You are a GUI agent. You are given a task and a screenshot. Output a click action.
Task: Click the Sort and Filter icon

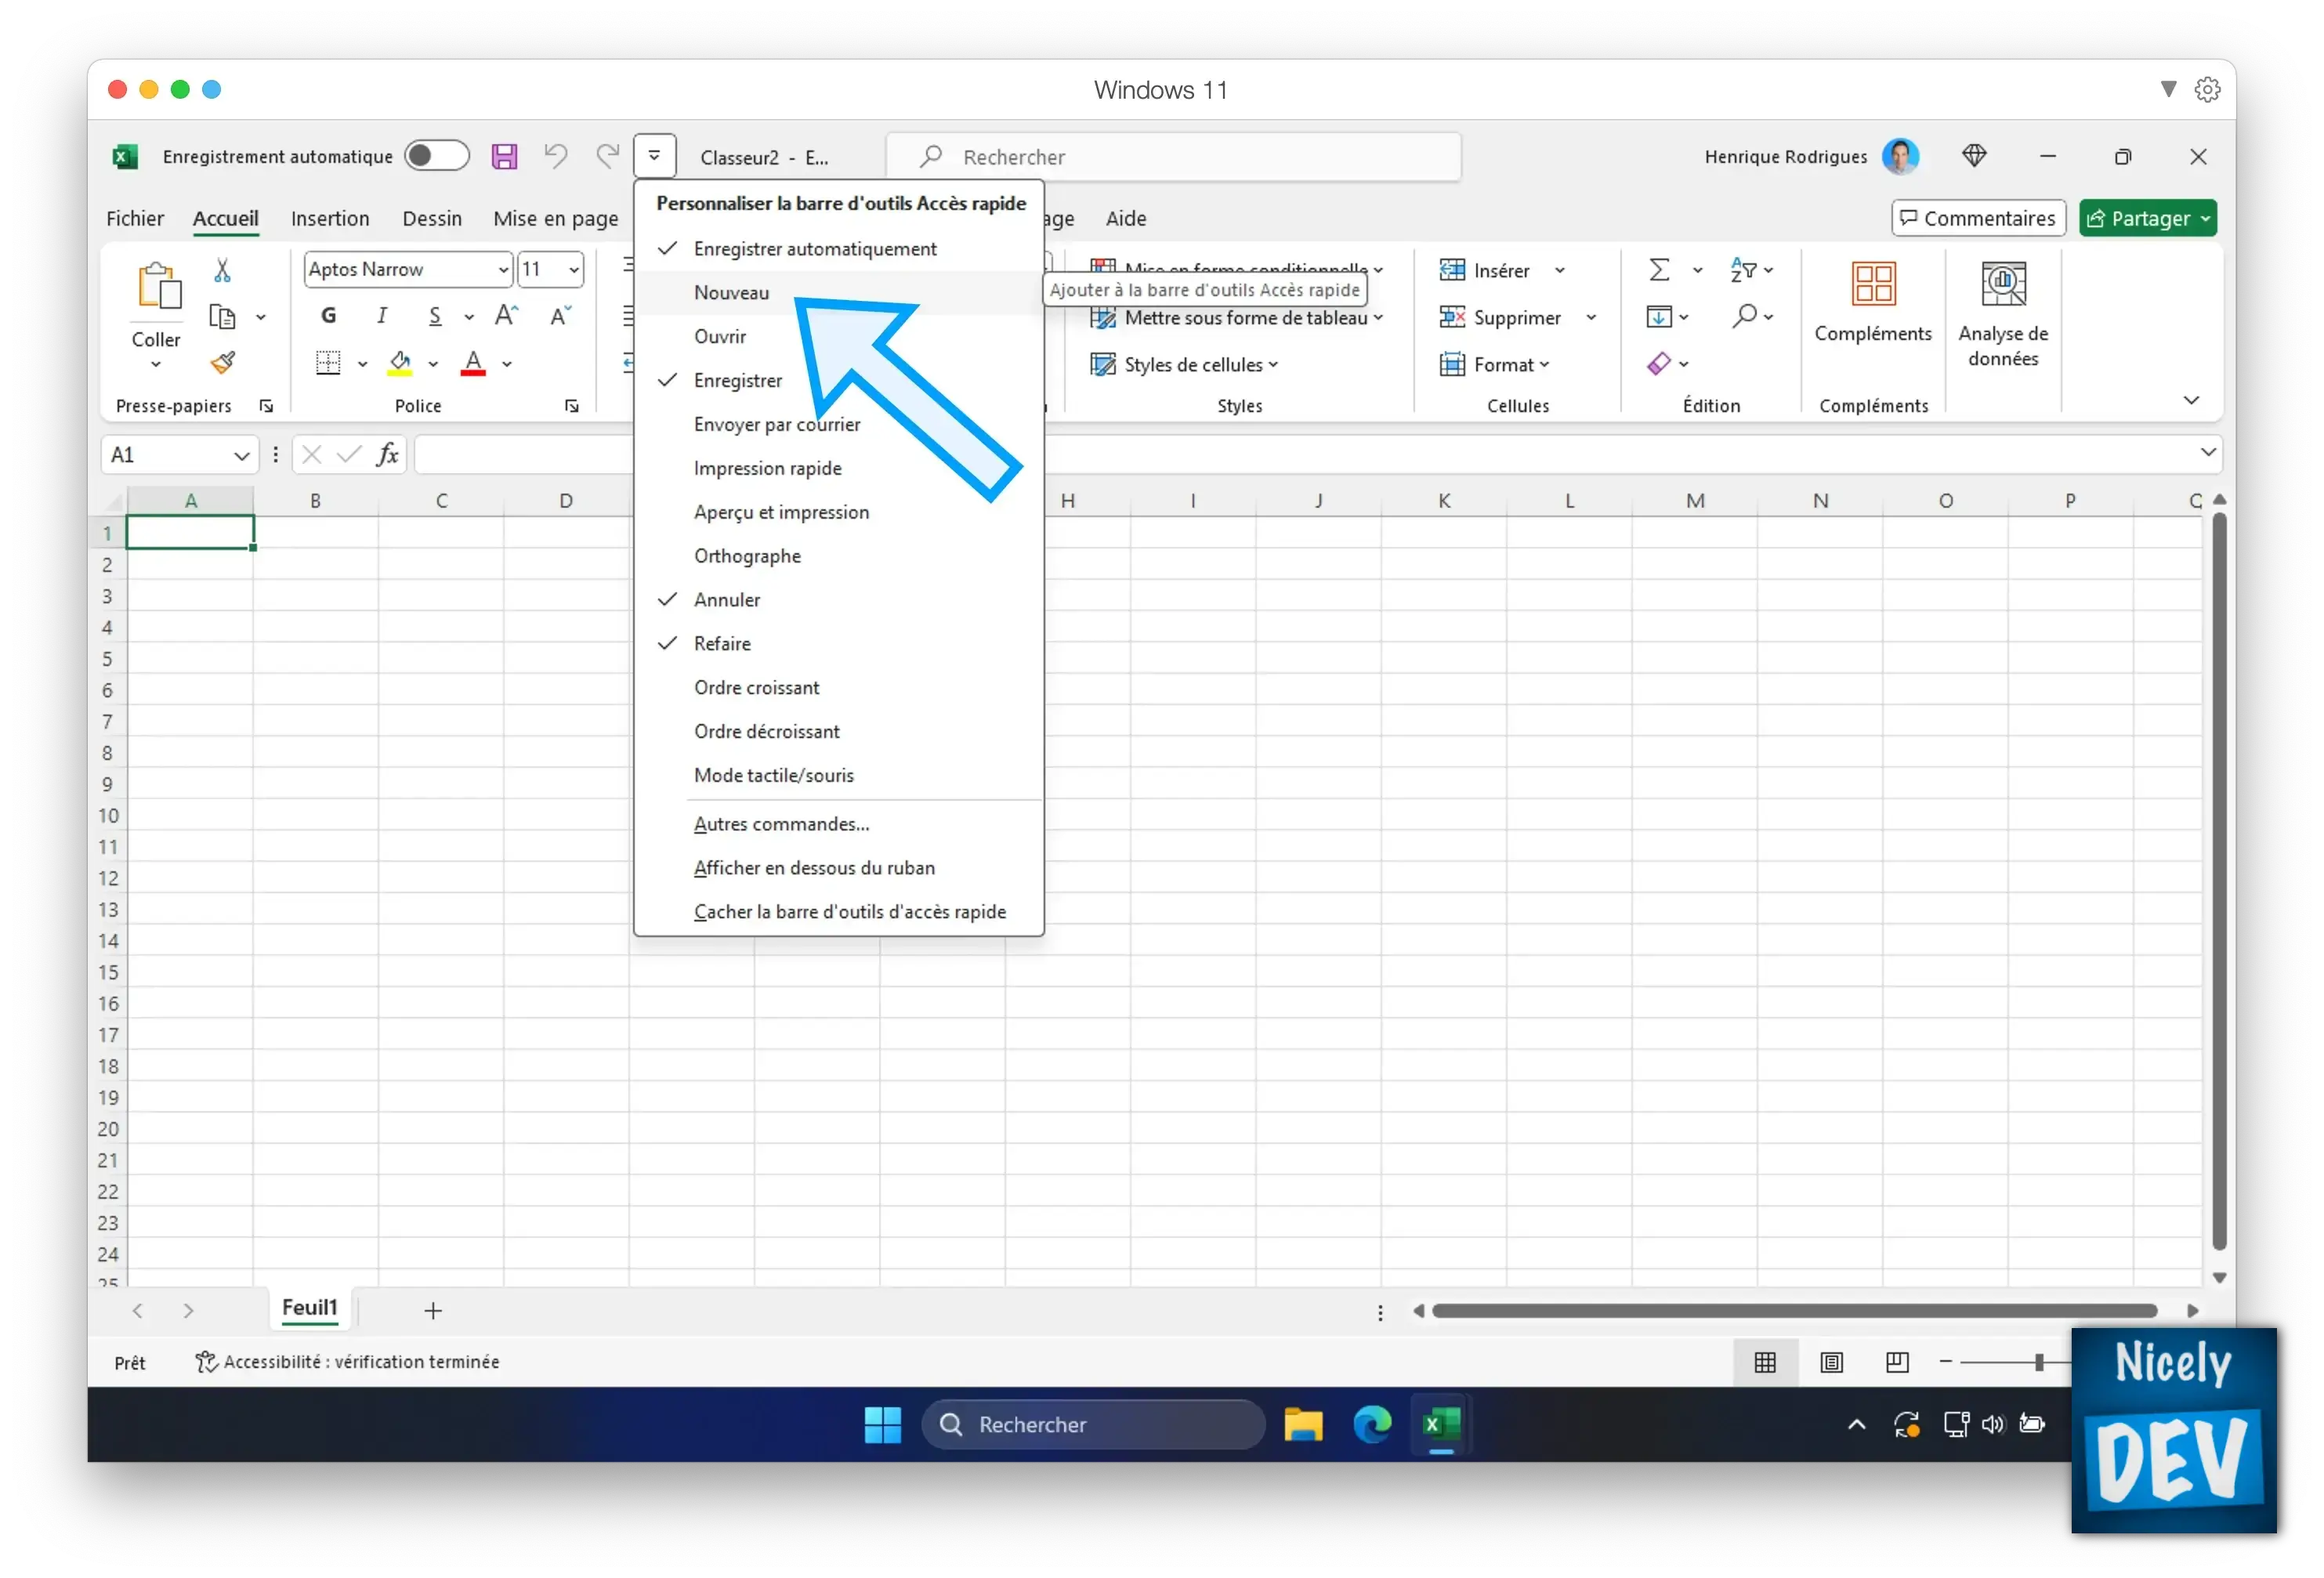pos(1743,270)
